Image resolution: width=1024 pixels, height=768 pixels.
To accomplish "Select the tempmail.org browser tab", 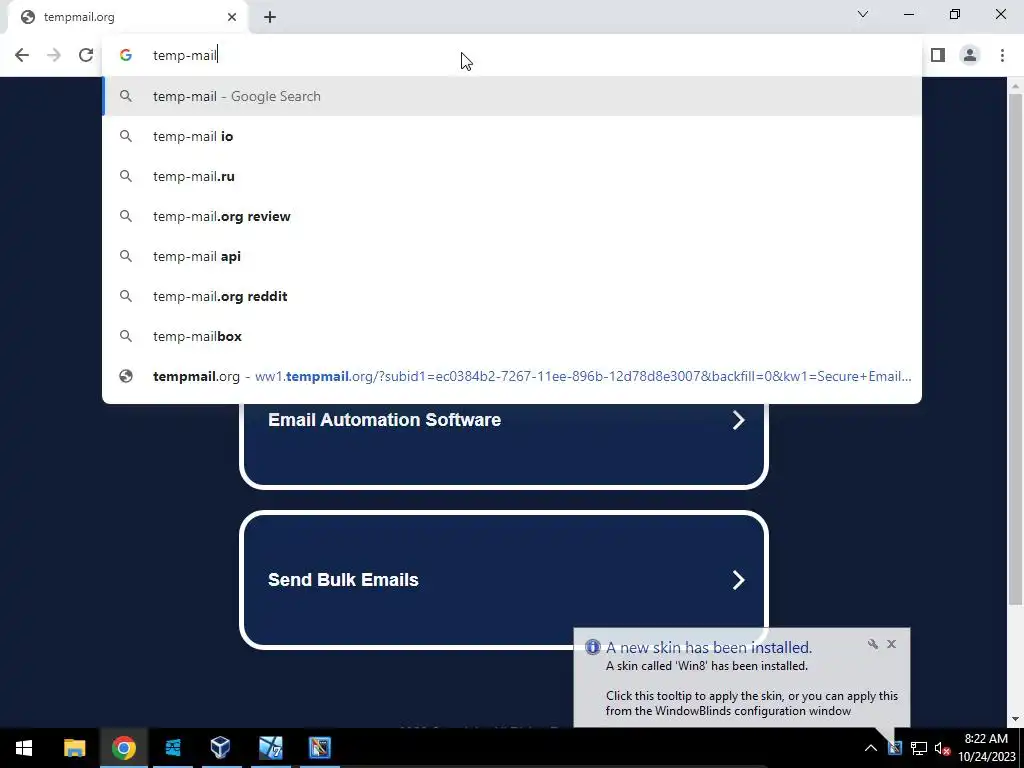I will click(127, 18).
